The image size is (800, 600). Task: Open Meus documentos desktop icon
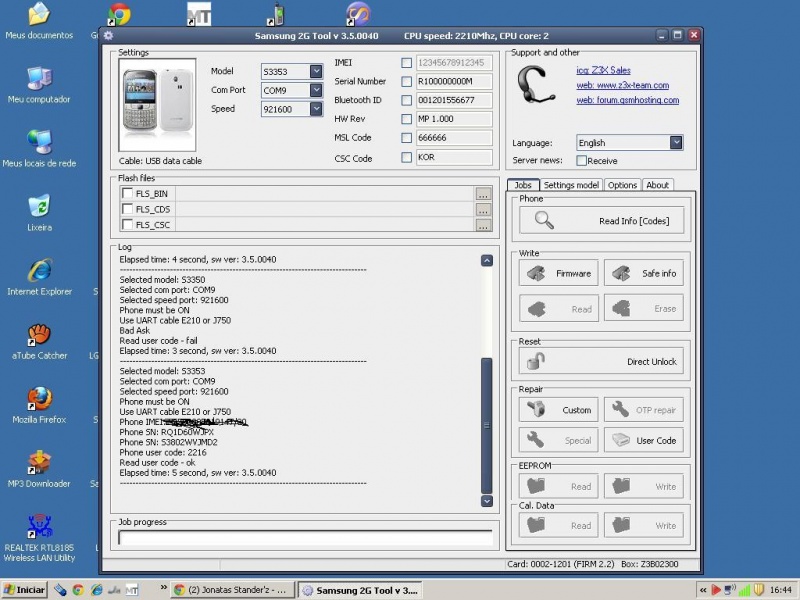point(39,20)
